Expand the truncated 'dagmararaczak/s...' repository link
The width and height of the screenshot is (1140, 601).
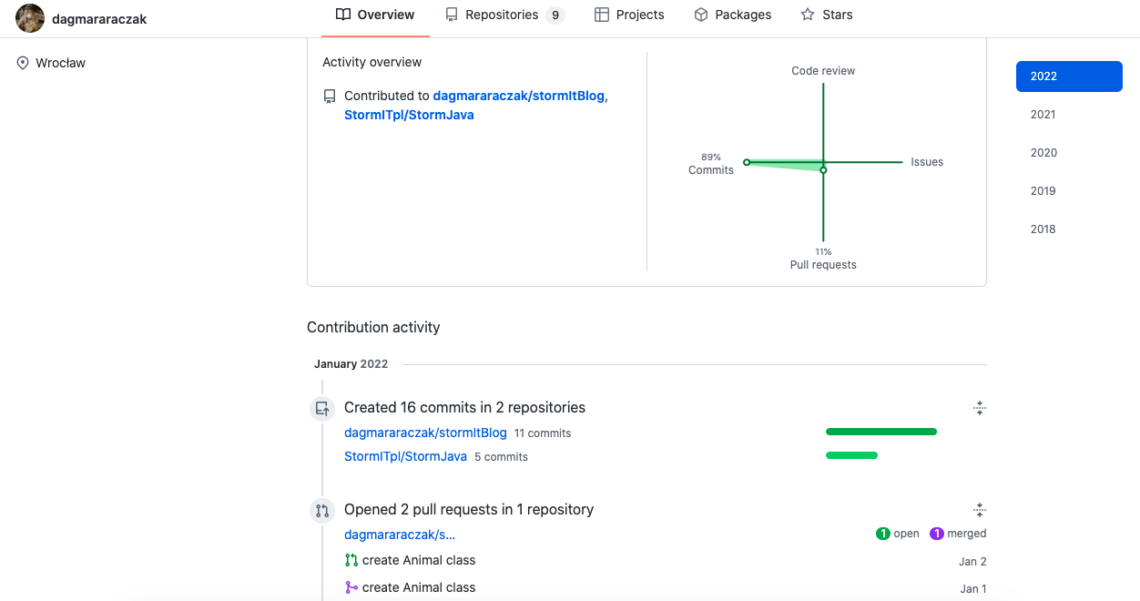(x=399, y=534)
